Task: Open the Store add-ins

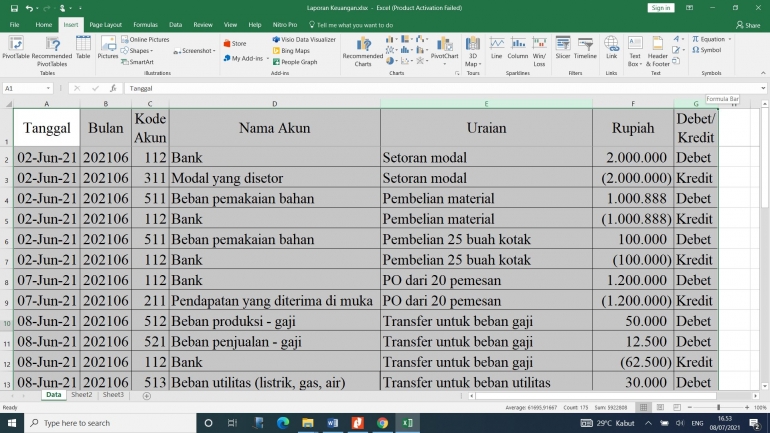Action: [x=235, y=44]
